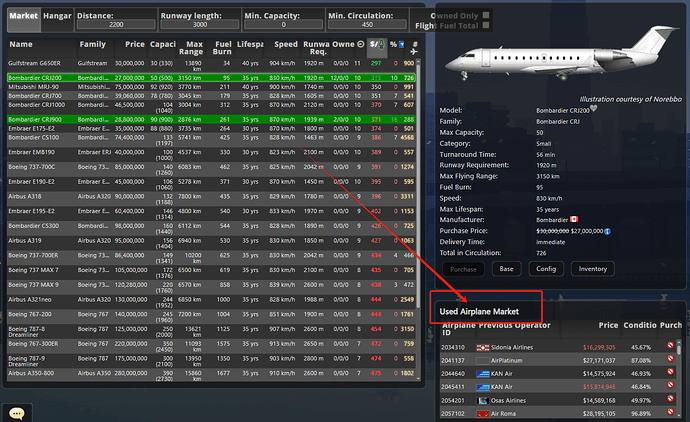Sort used market by Previous Operator header
The width and height of the screenshot is (690, 422).
(514, 325)
